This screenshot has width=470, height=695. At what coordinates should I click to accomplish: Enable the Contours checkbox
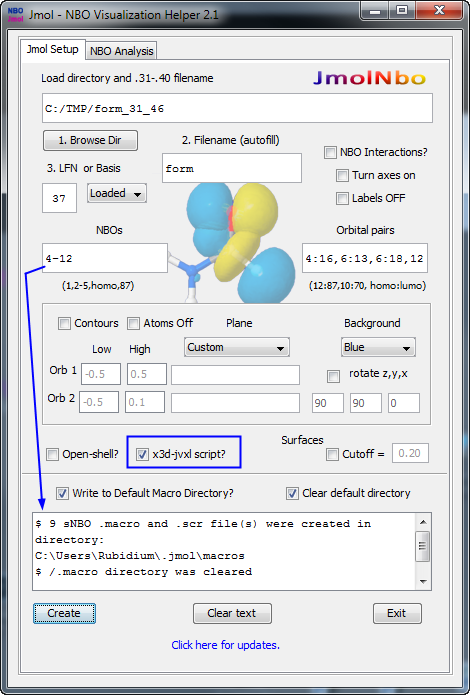pyautogui.click(x=64, y=324)
